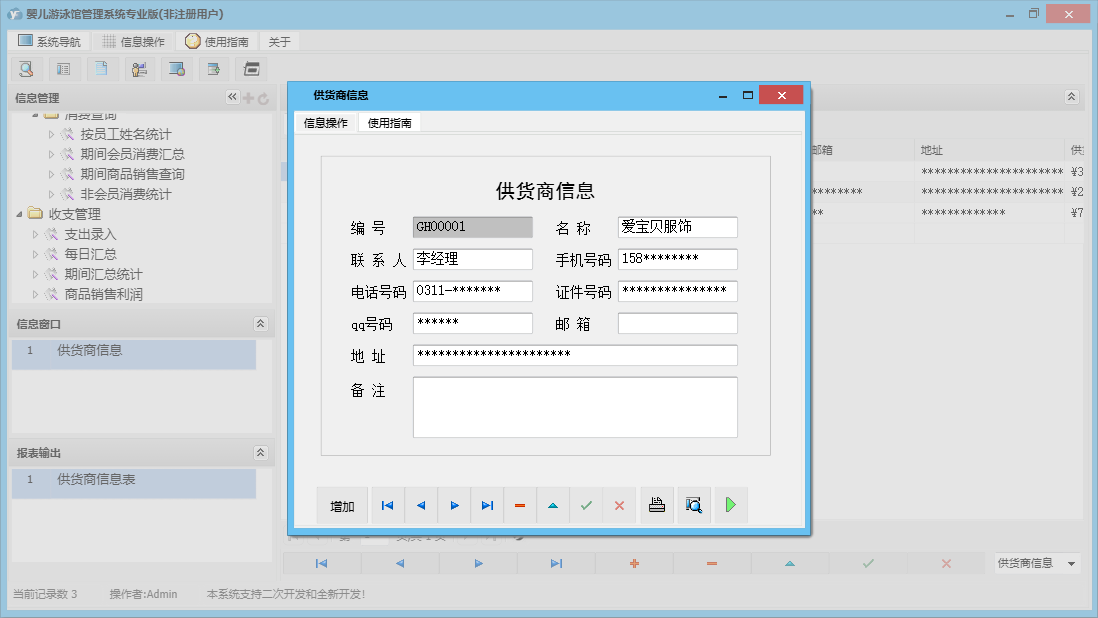Jump to the last record in supplier dialog
The width and height of the screenshot is (1098, 618).
pyautogui.click(x=487, y=506)
